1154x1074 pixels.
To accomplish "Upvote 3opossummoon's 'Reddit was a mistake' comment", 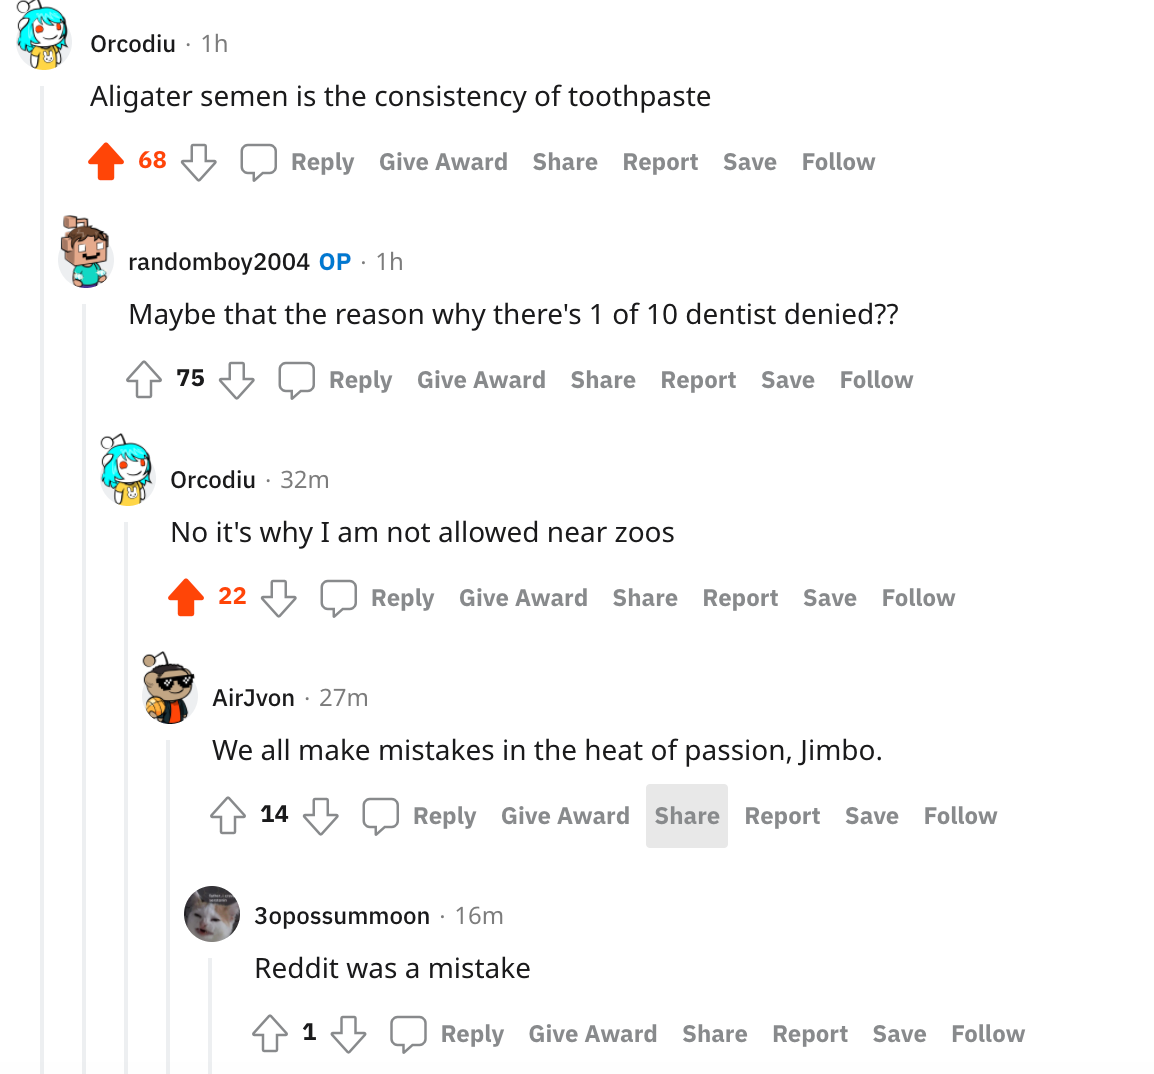I will point(270,1033).
